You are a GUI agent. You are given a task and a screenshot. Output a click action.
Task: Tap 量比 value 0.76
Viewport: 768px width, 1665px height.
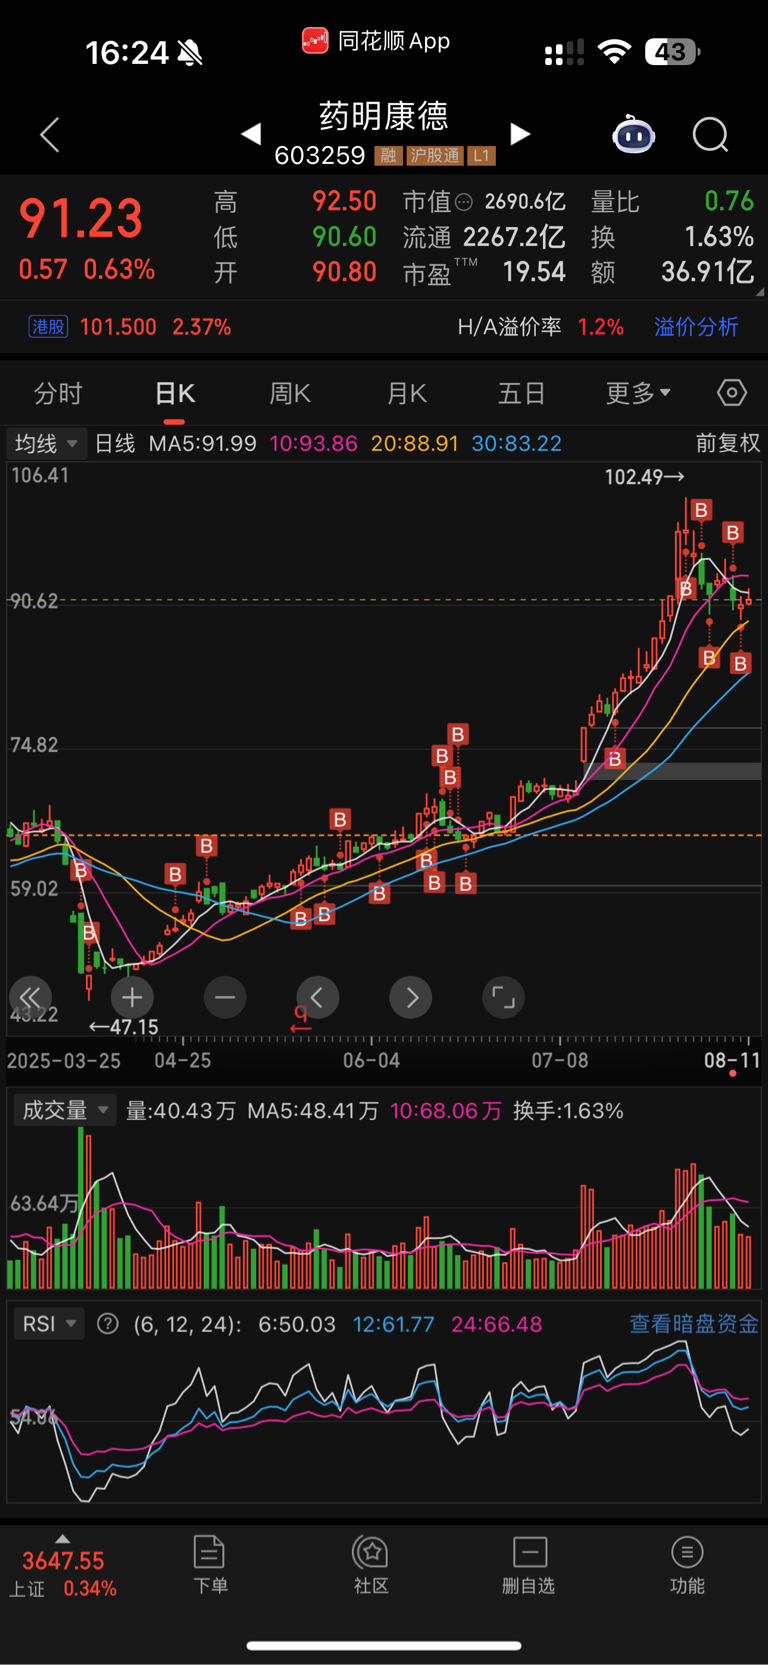coord(729,201)
